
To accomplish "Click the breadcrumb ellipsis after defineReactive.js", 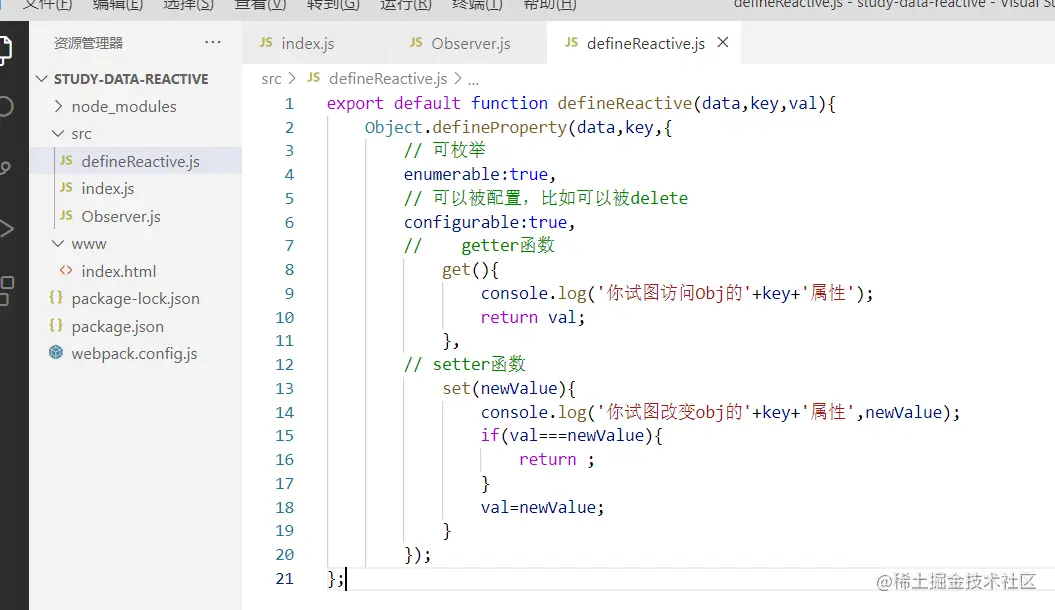I will [473, 78].
